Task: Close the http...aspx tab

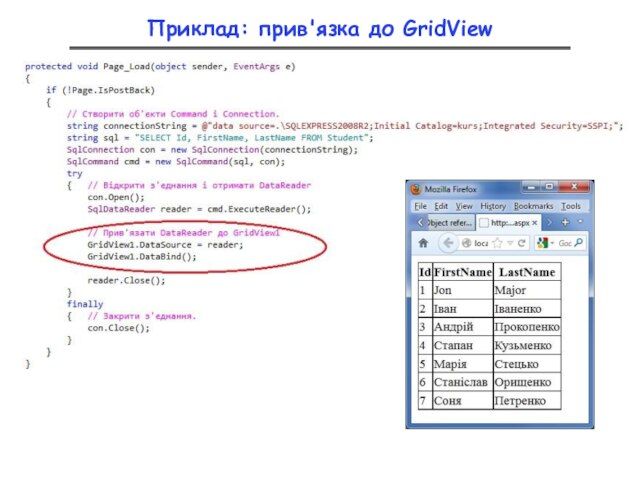Action: coord(535,222)
